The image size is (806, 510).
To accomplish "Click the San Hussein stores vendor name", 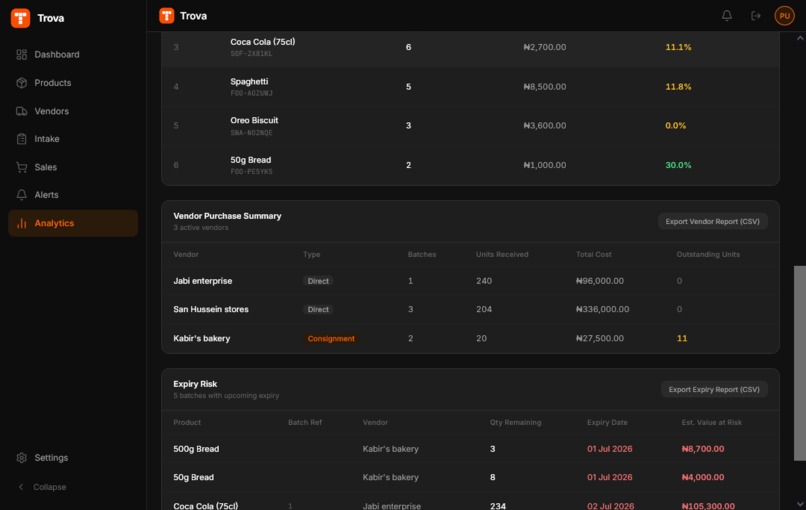I will tap(211, 309).
